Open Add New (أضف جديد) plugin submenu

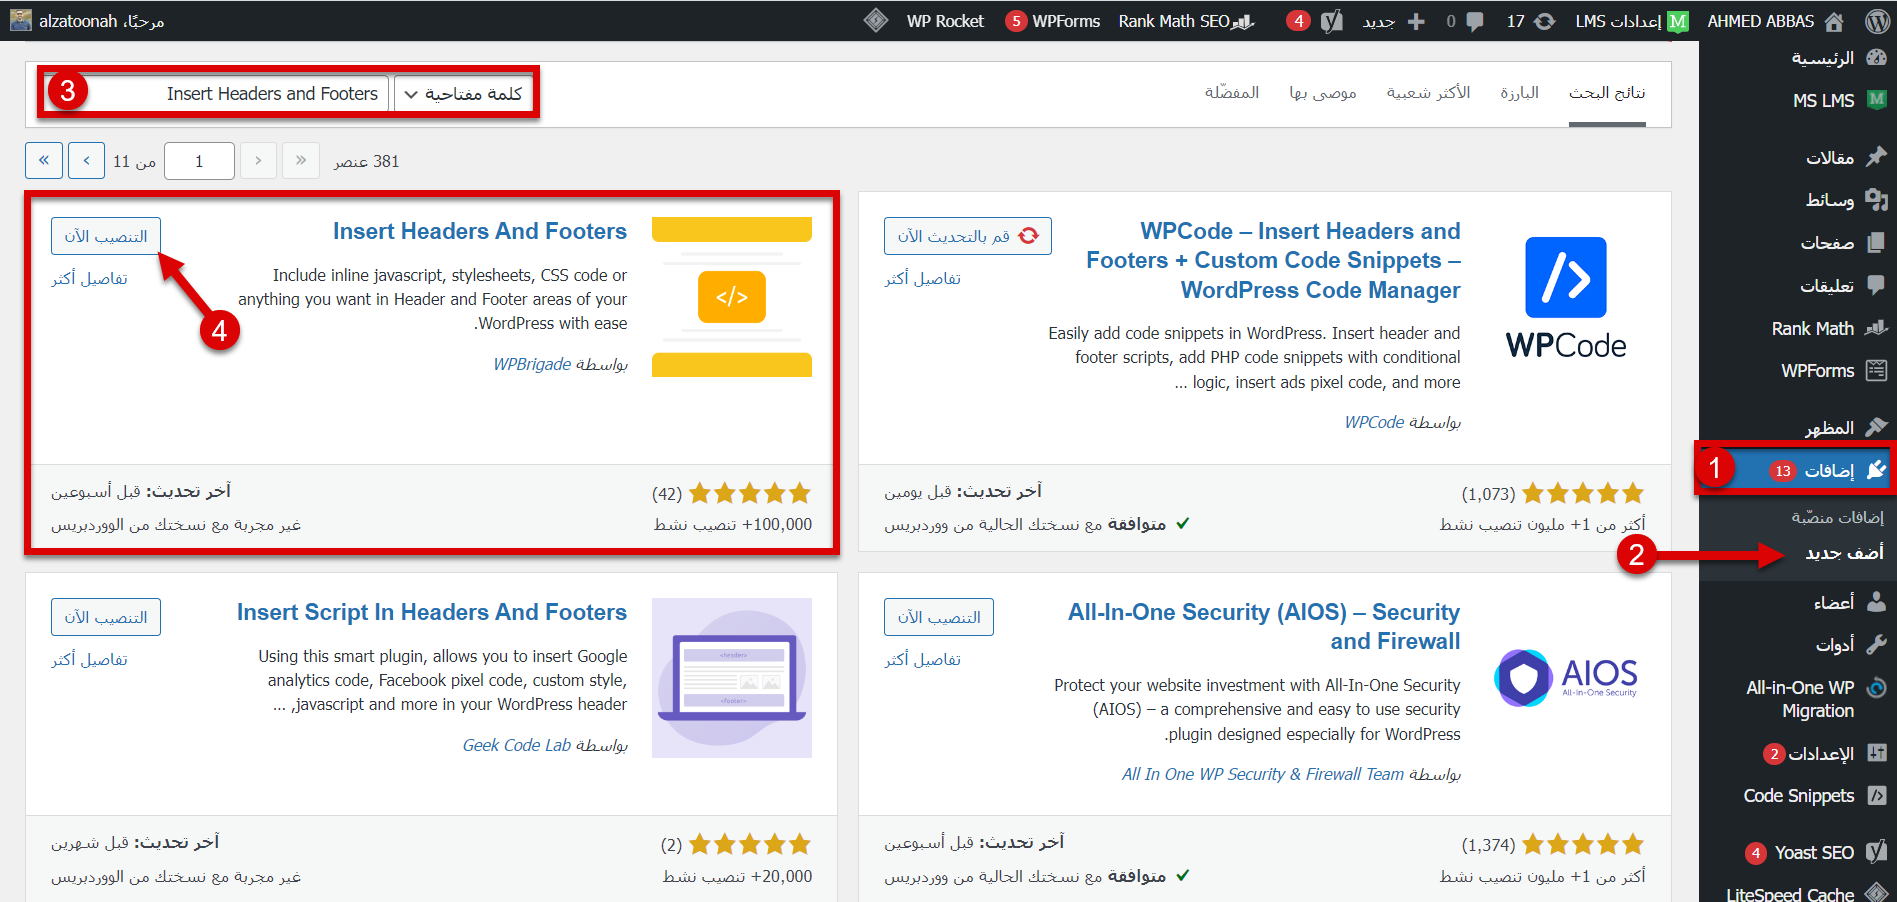click(x=1843, y=552)
